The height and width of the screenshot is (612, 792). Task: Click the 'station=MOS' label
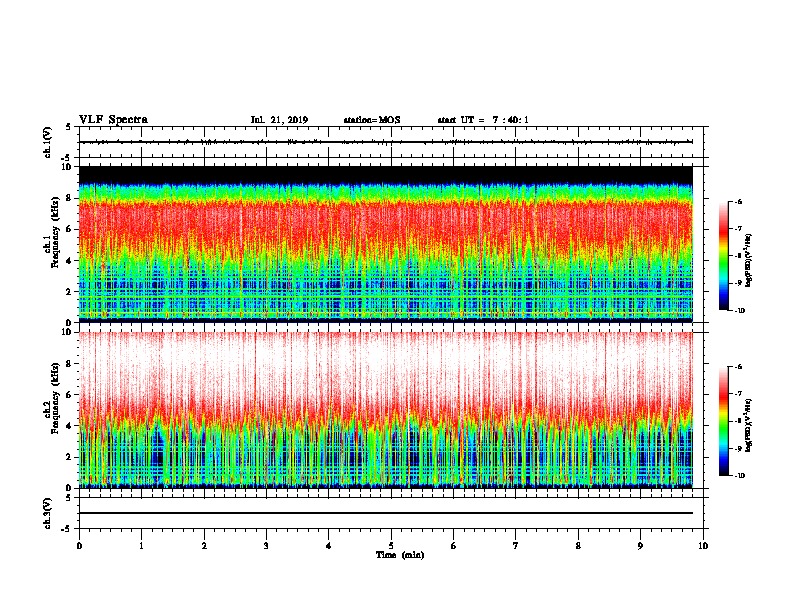point(372,120)
